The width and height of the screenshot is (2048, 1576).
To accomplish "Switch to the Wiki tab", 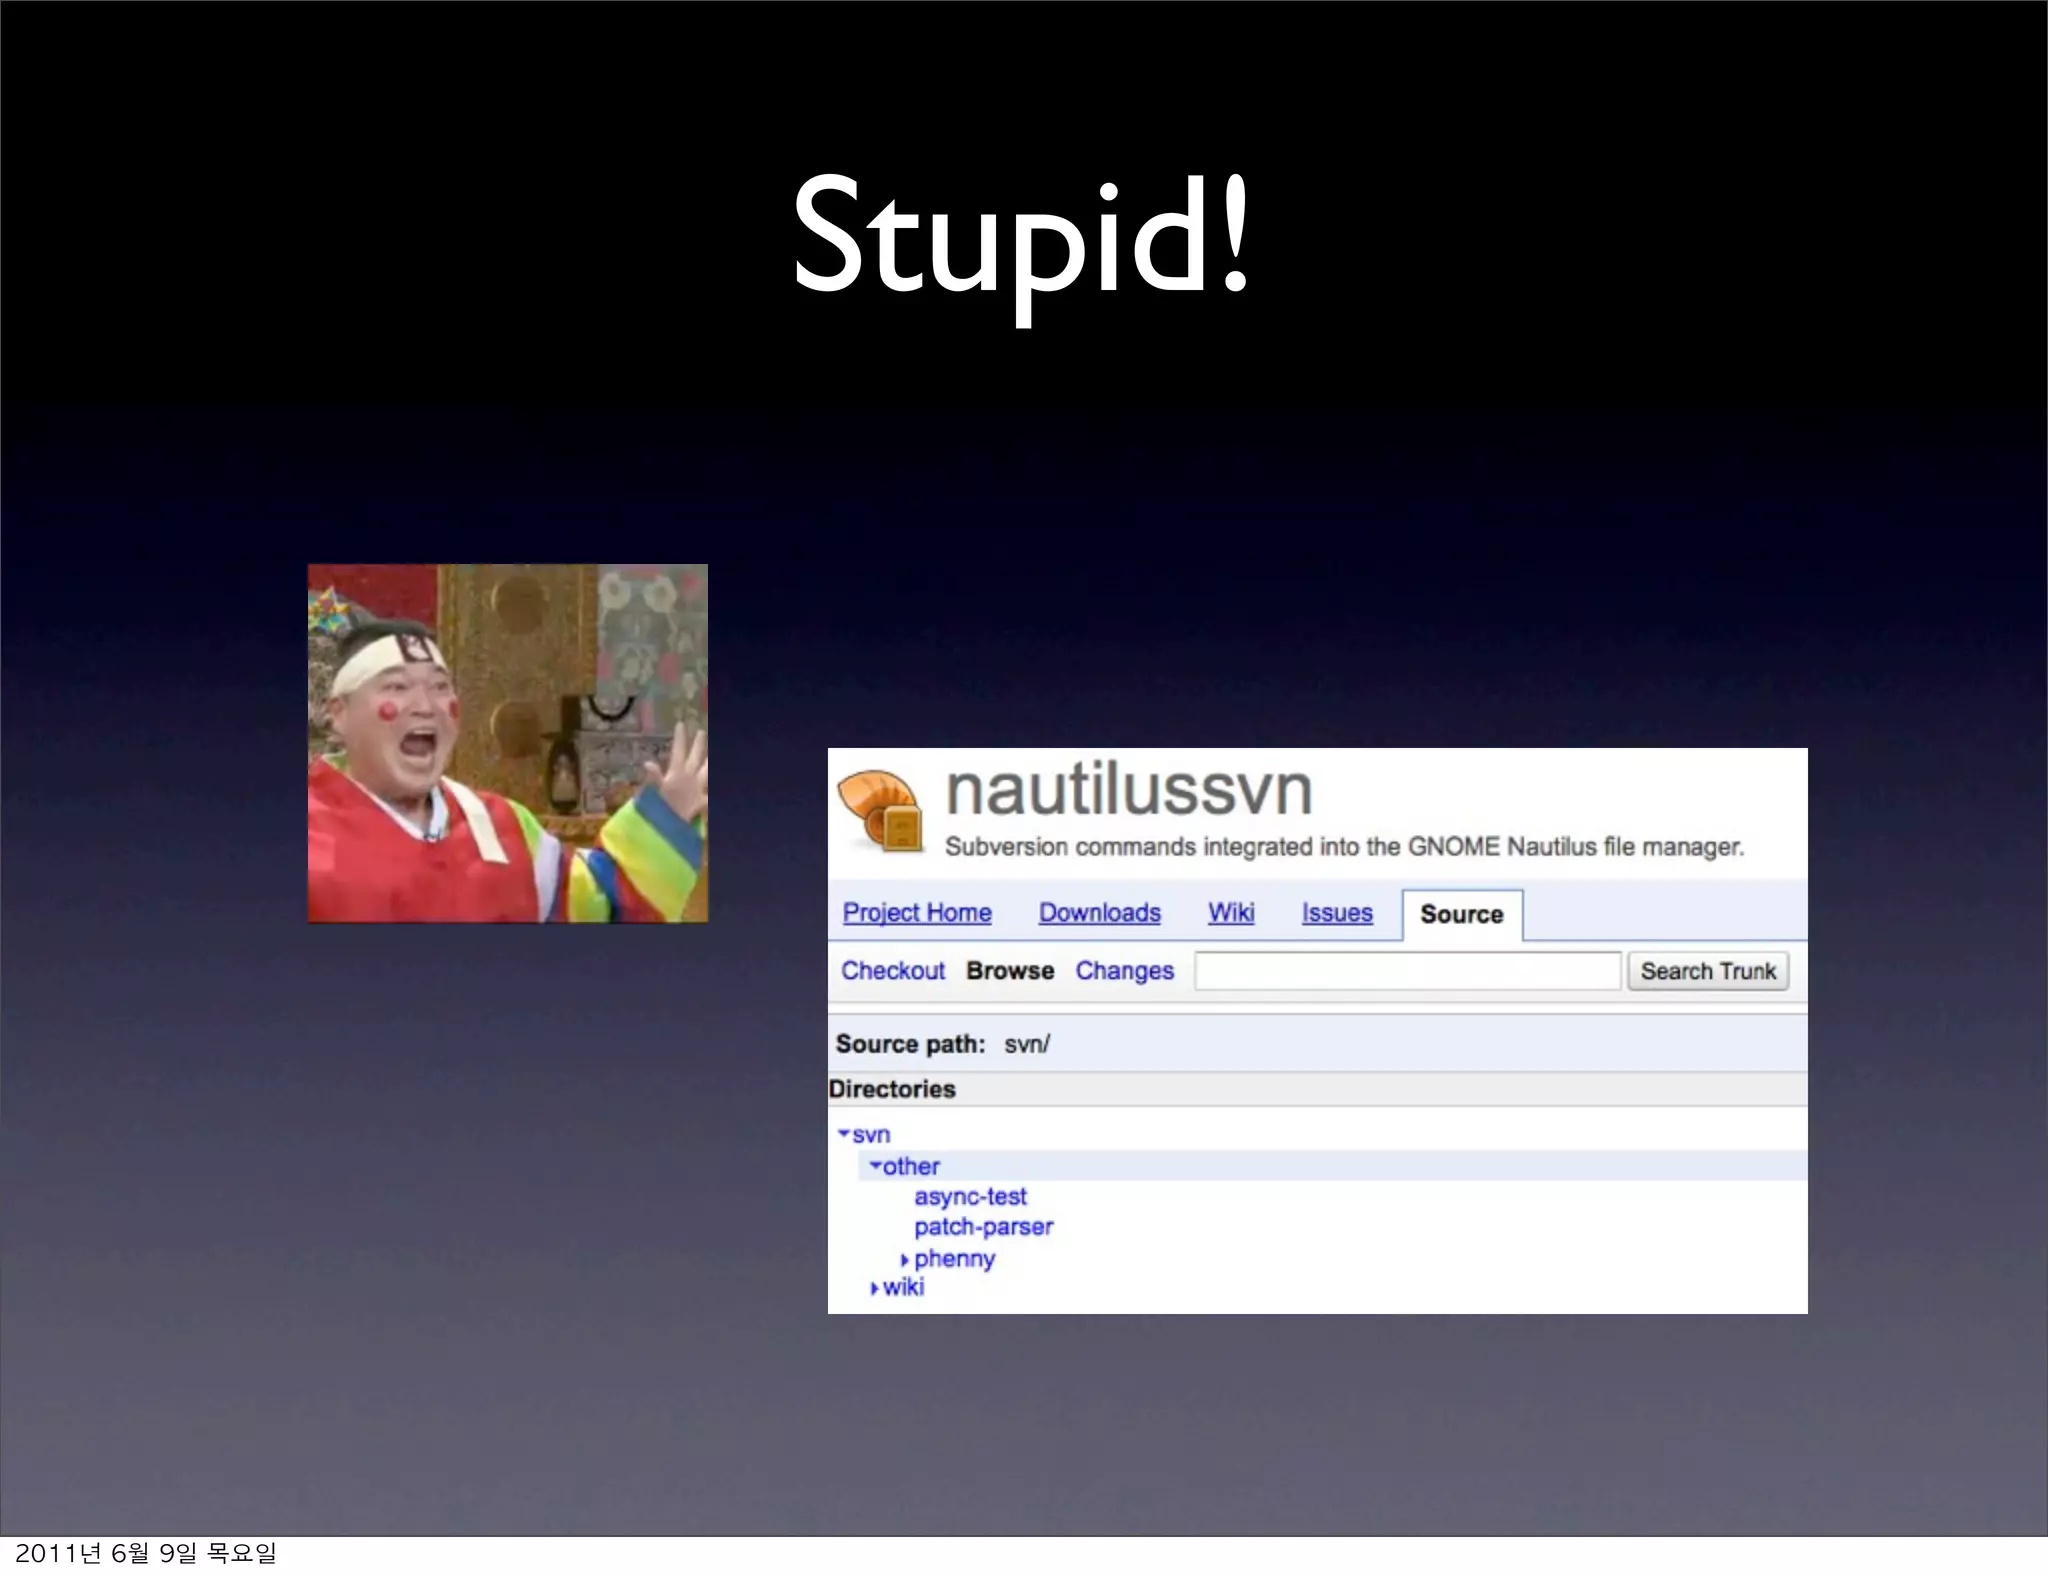I will click(x=1230, y=912).
